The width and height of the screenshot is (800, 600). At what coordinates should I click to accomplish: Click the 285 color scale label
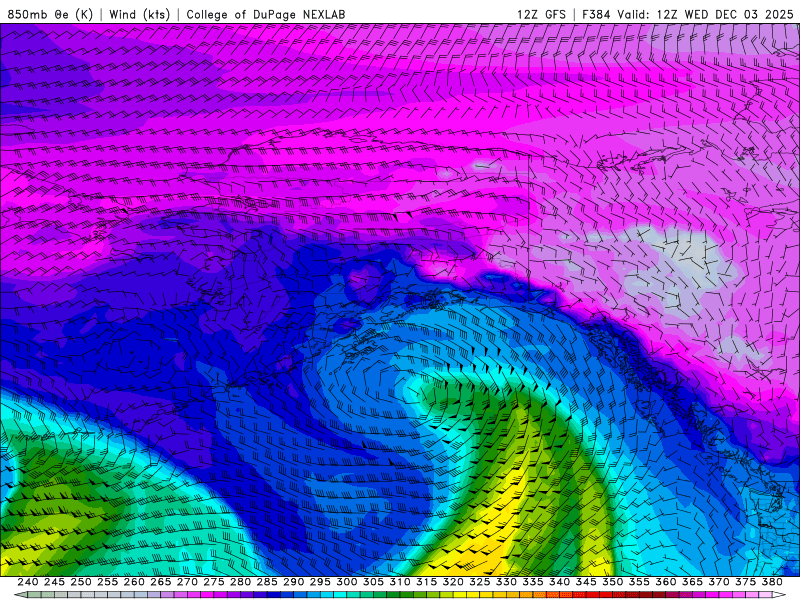point(267,582)
